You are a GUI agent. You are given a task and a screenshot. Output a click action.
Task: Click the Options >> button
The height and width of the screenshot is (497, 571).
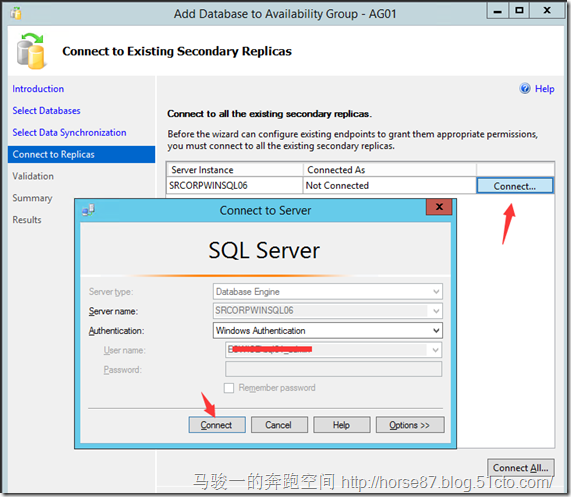tap(410, 425)
